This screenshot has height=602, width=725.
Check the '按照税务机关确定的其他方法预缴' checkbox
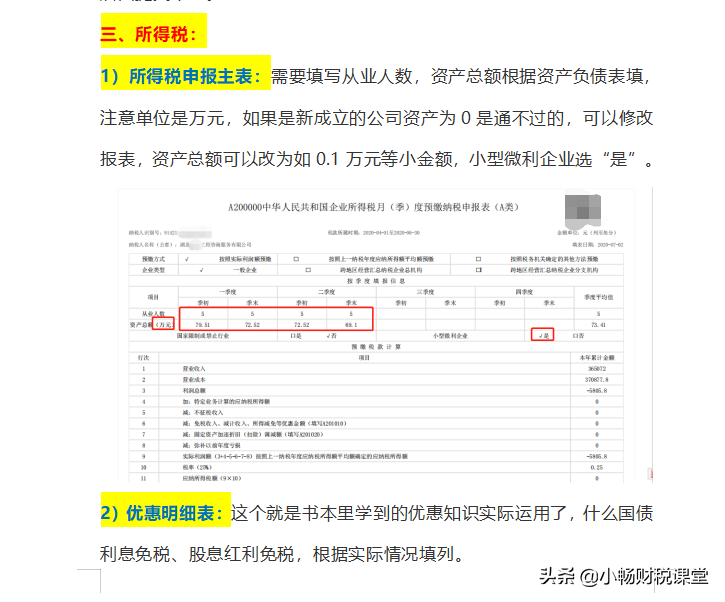479,259
